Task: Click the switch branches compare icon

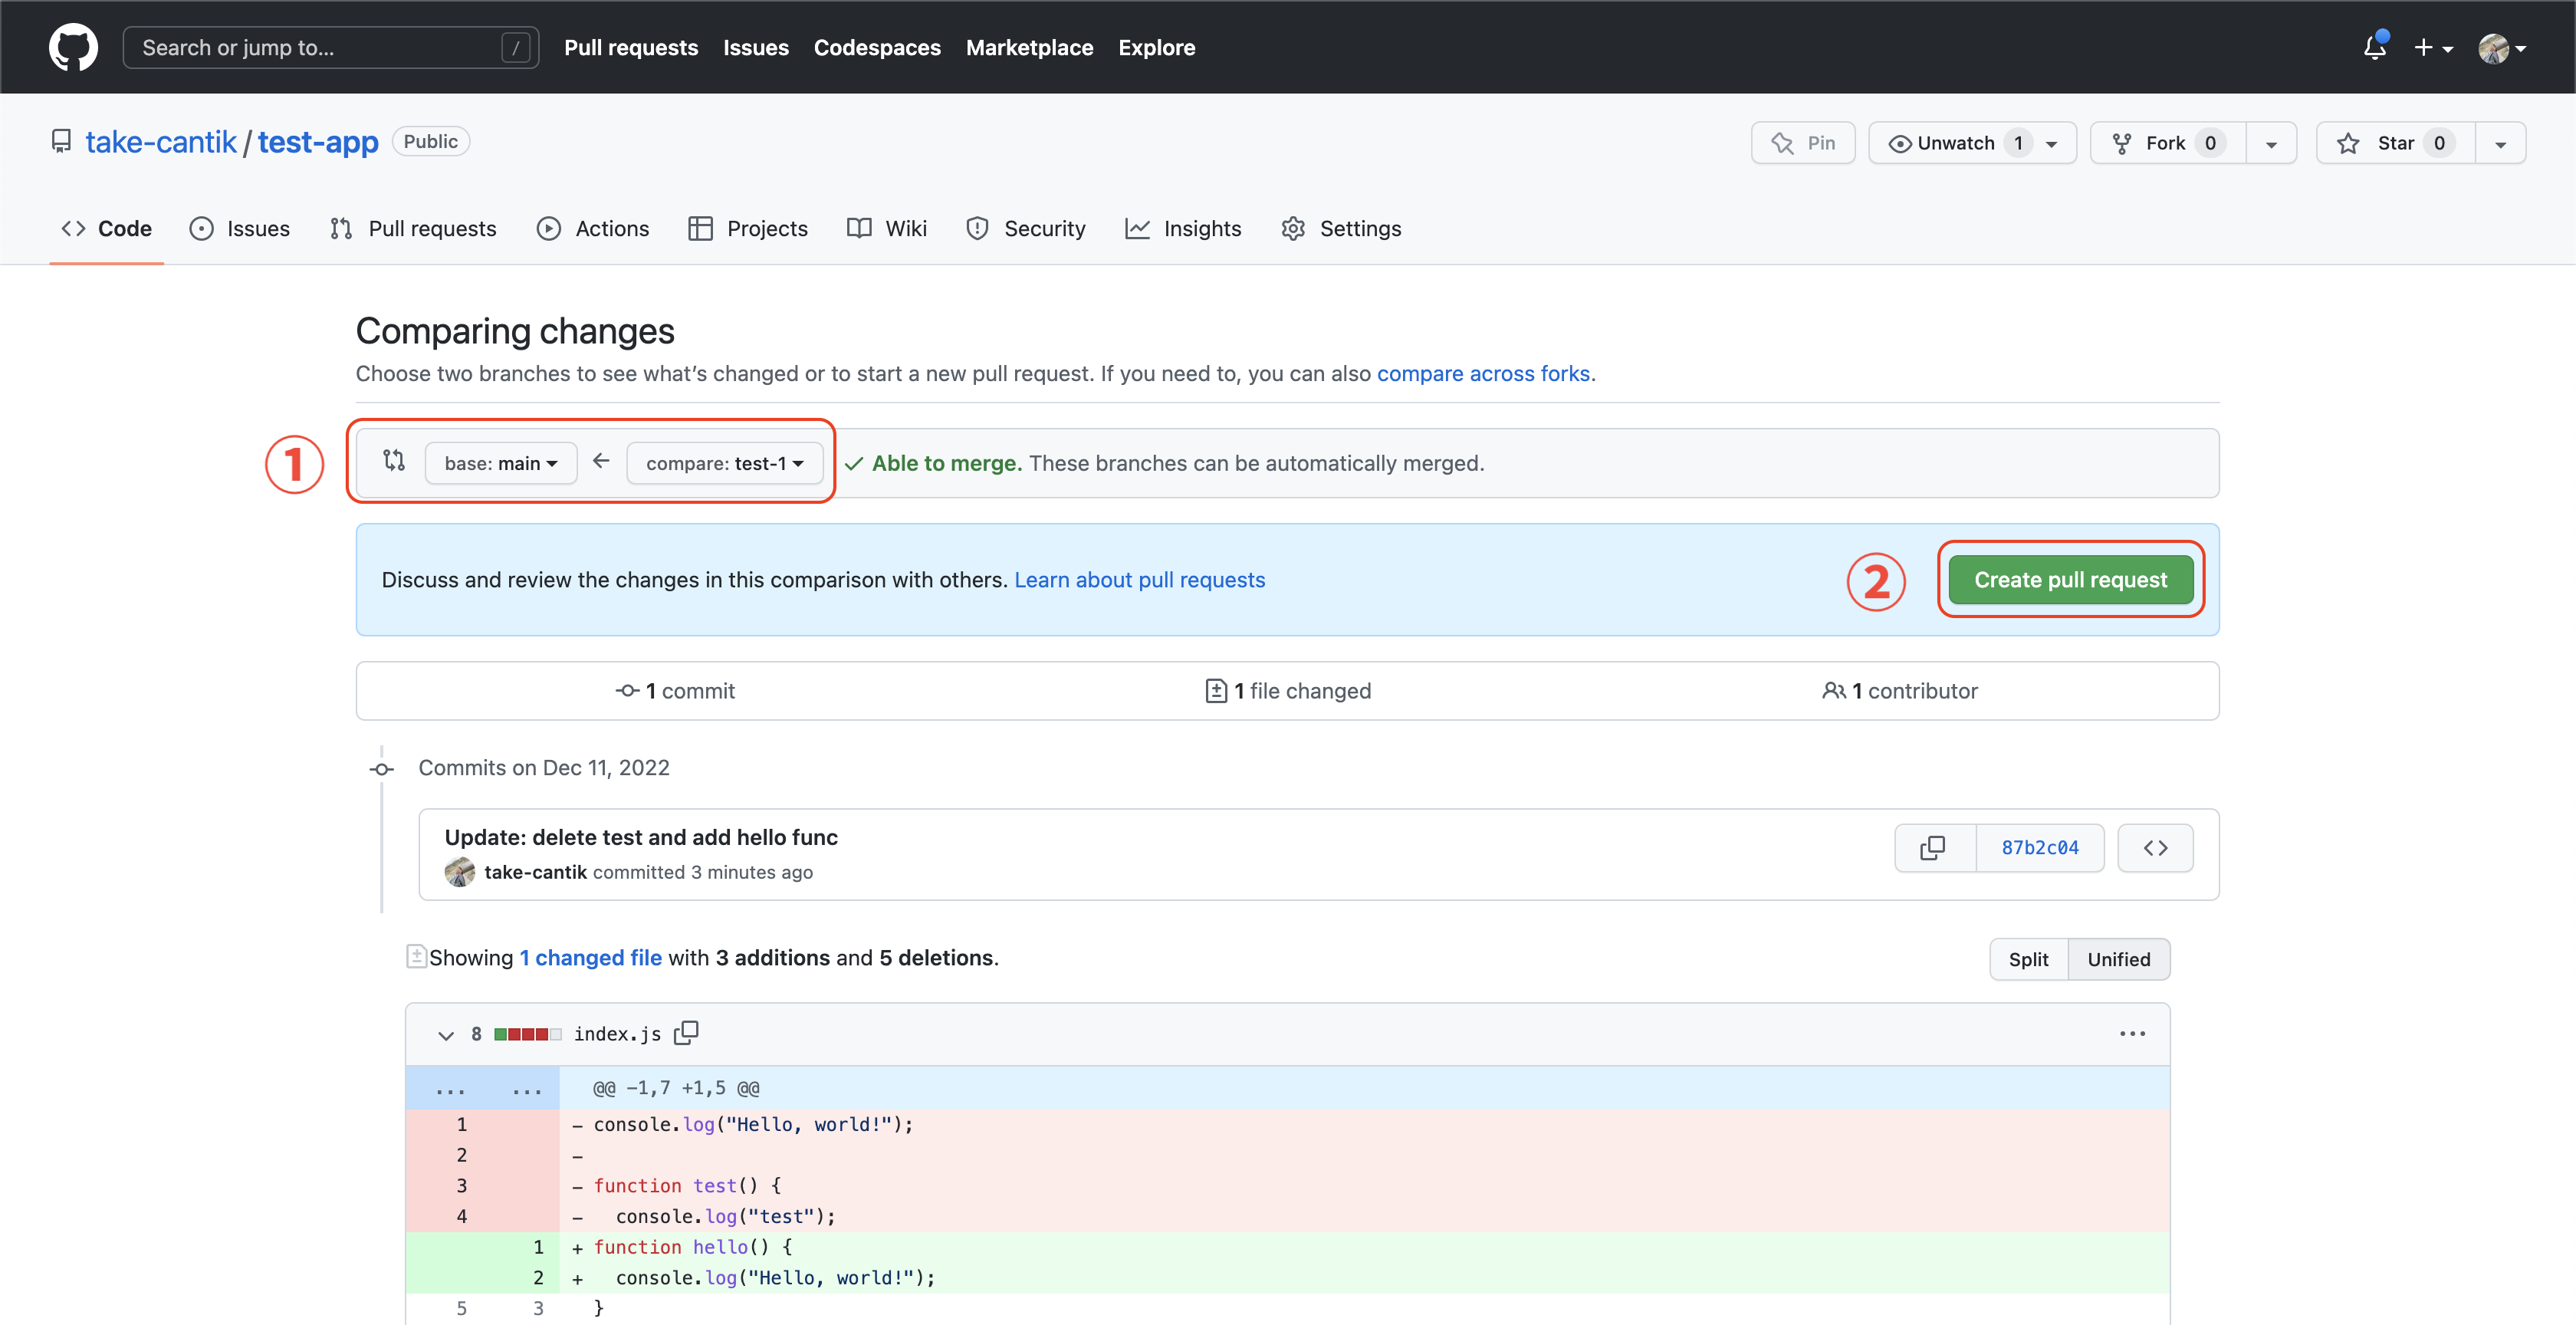Action: pyautogui.click(x=394, y=460)
